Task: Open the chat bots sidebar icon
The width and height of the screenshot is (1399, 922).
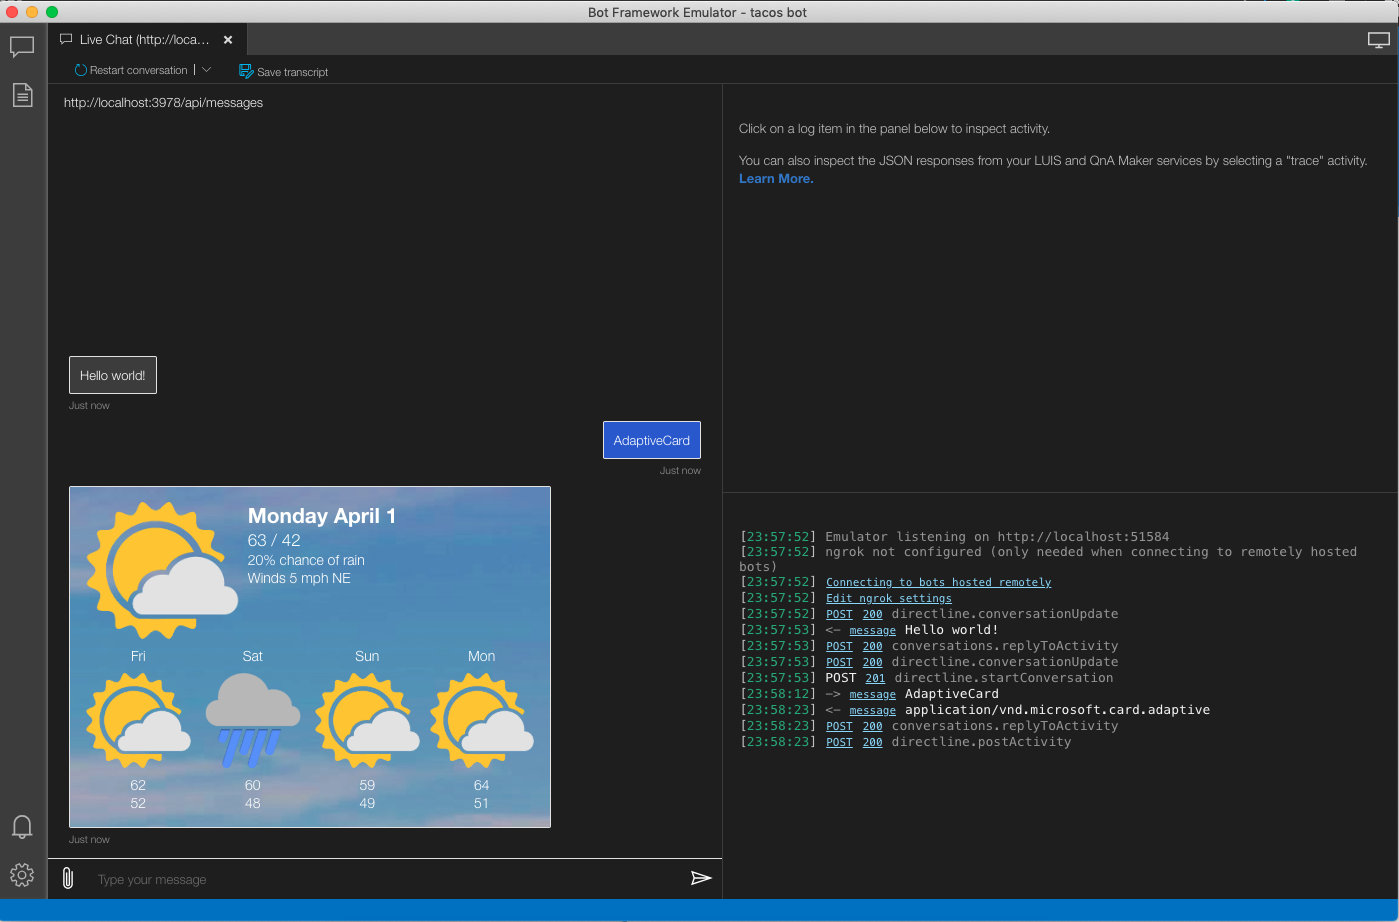Action: pos(22,47)
